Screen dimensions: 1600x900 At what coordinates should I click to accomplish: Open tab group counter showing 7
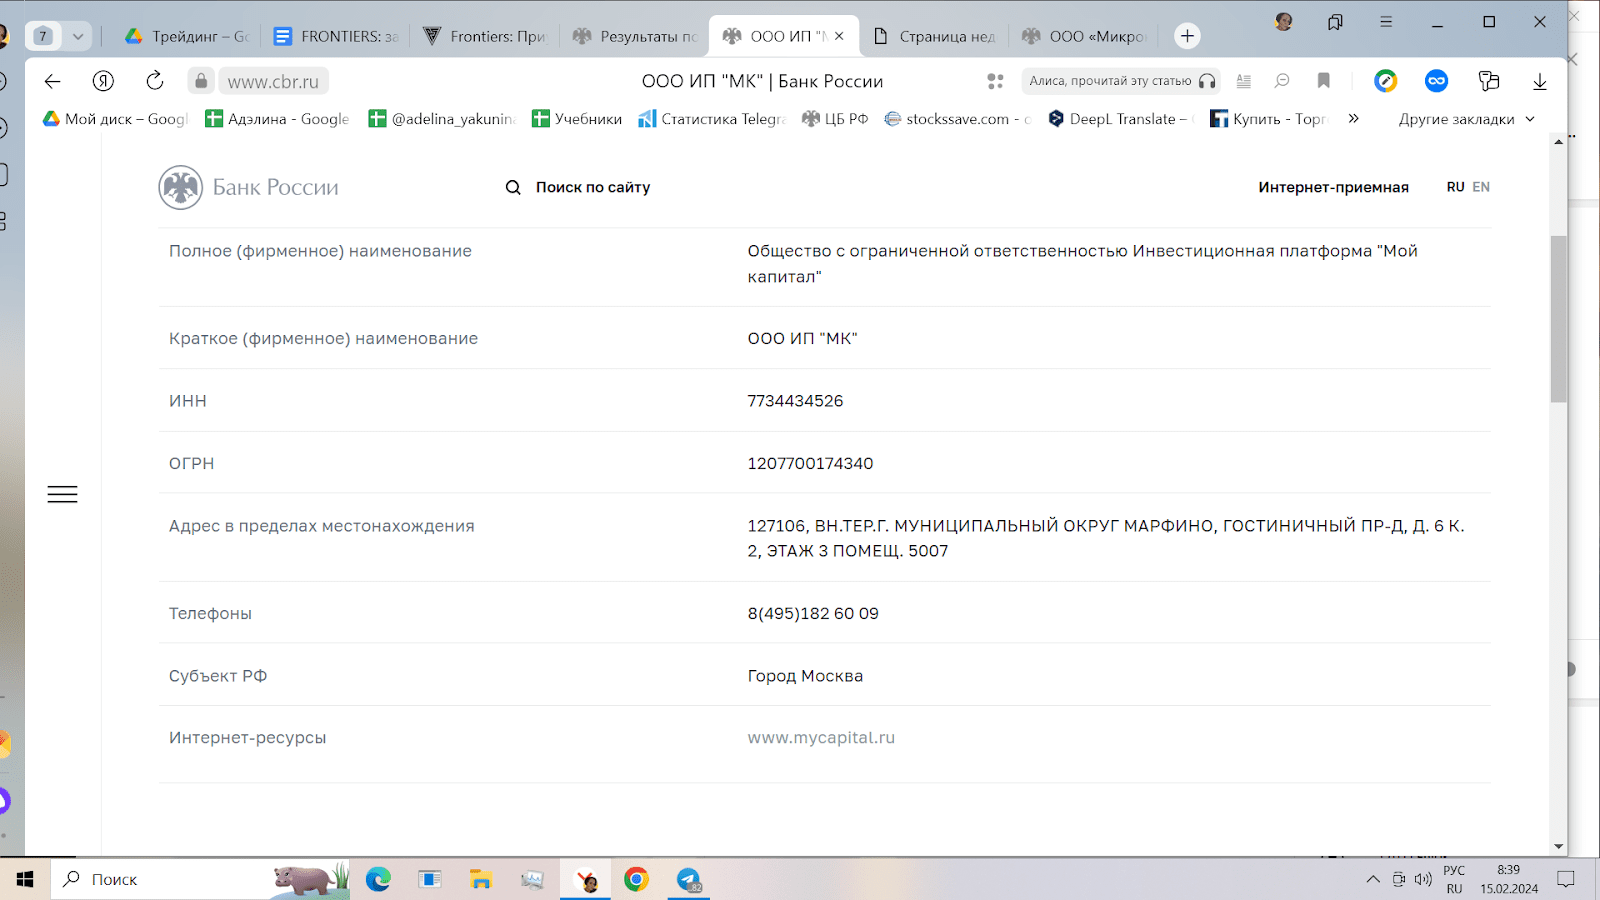43,36
